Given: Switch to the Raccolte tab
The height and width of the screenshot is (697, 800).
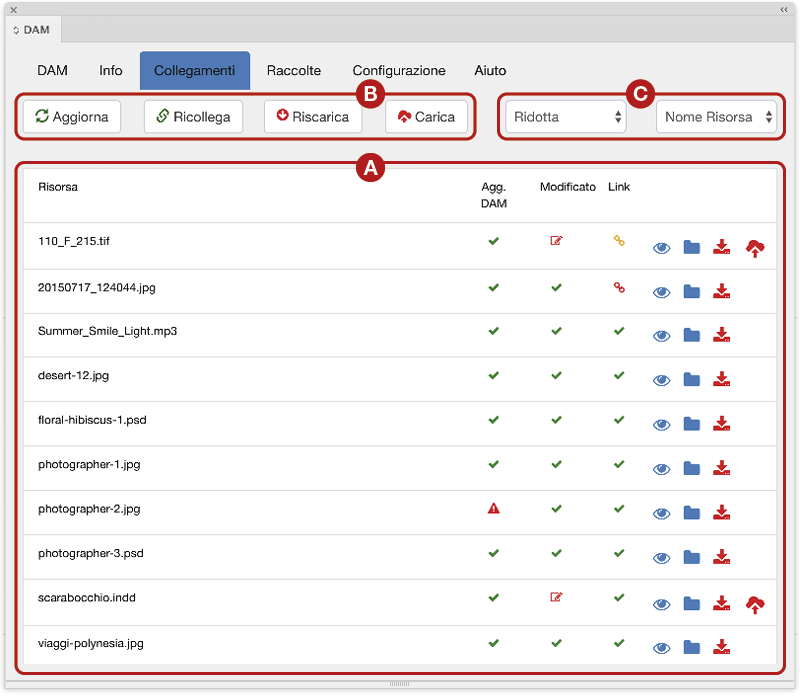Looking at the screenshot, I should click(x=294, y=71).
